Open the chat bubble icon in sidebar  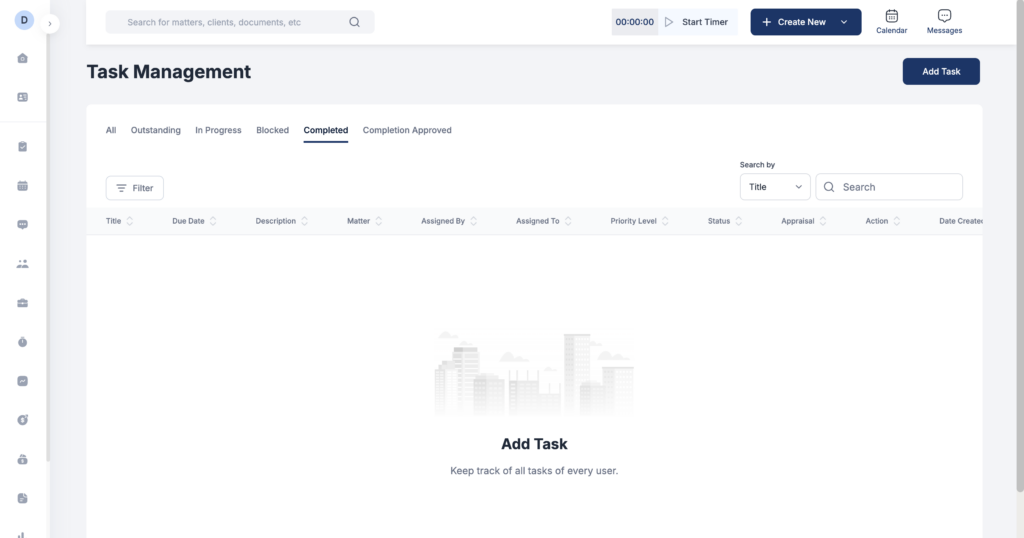[x=23, y=225]
